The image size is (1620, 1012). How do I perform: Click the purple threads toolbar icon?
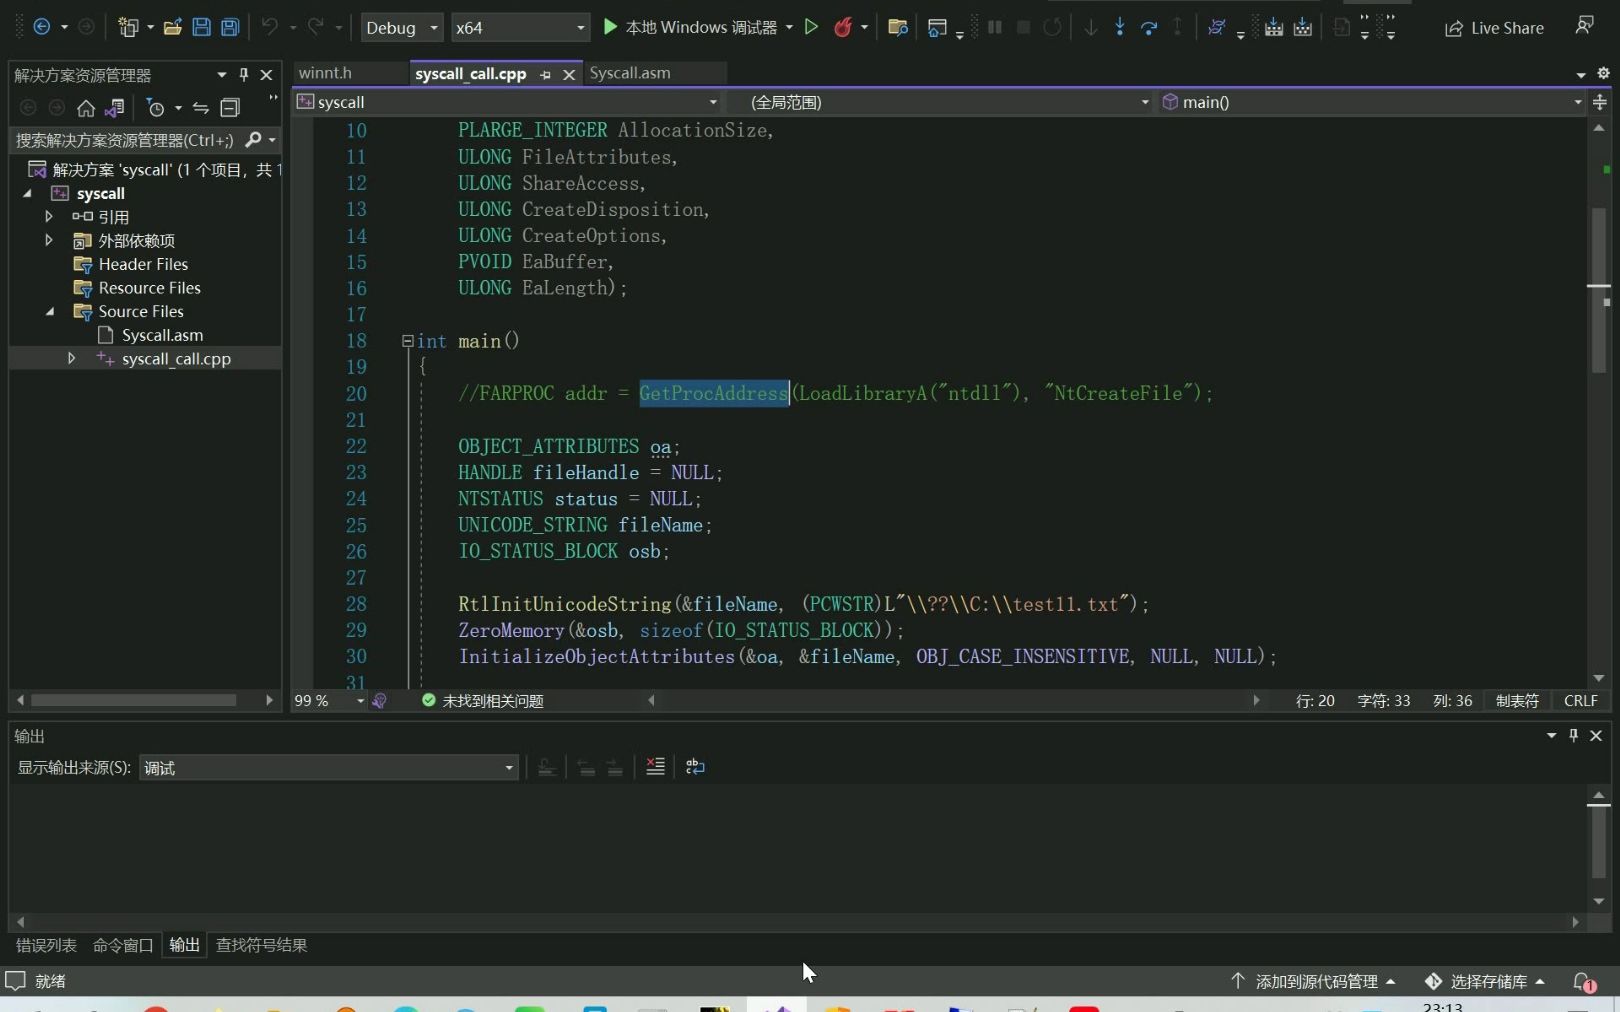[1216, 27]
